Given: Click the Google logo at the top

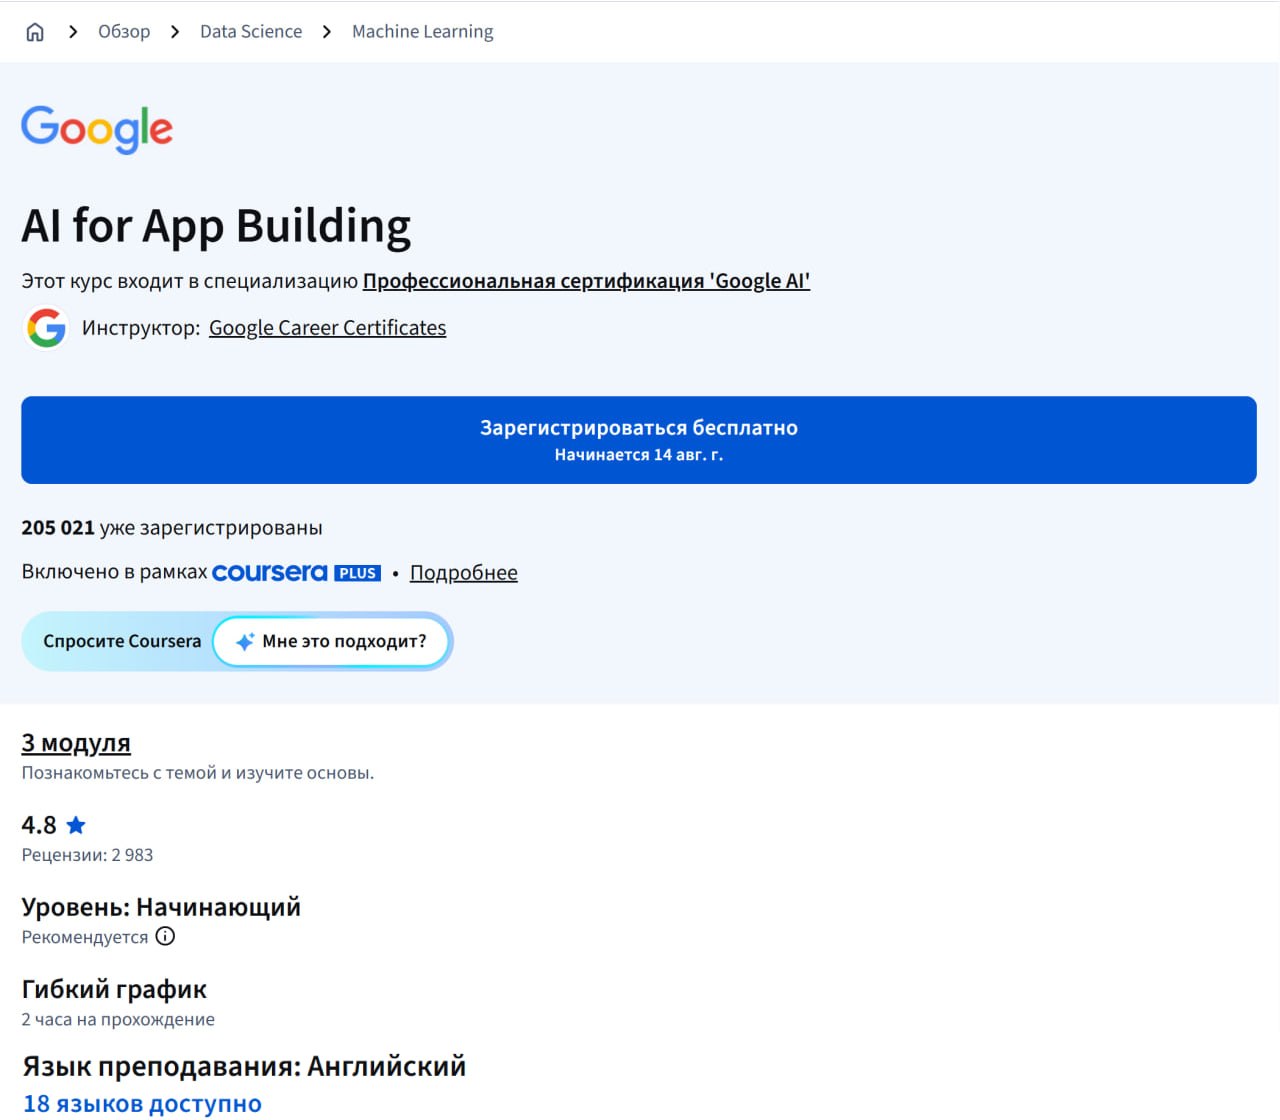Looking at the screenshot, I should [97, 130].
